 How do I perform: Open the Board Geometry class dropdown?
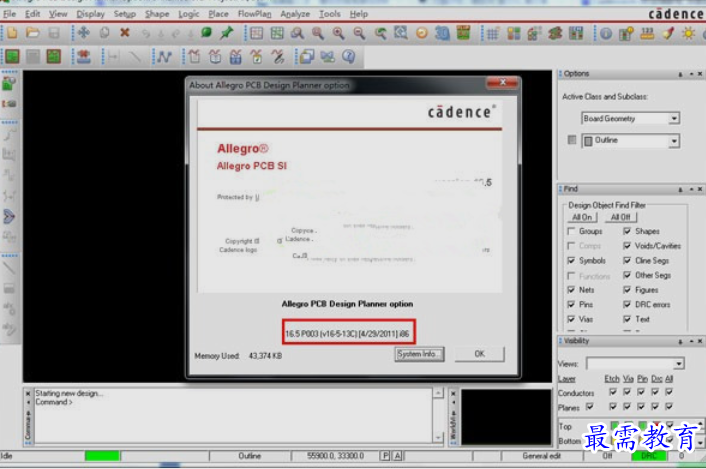tap(674, 119)
